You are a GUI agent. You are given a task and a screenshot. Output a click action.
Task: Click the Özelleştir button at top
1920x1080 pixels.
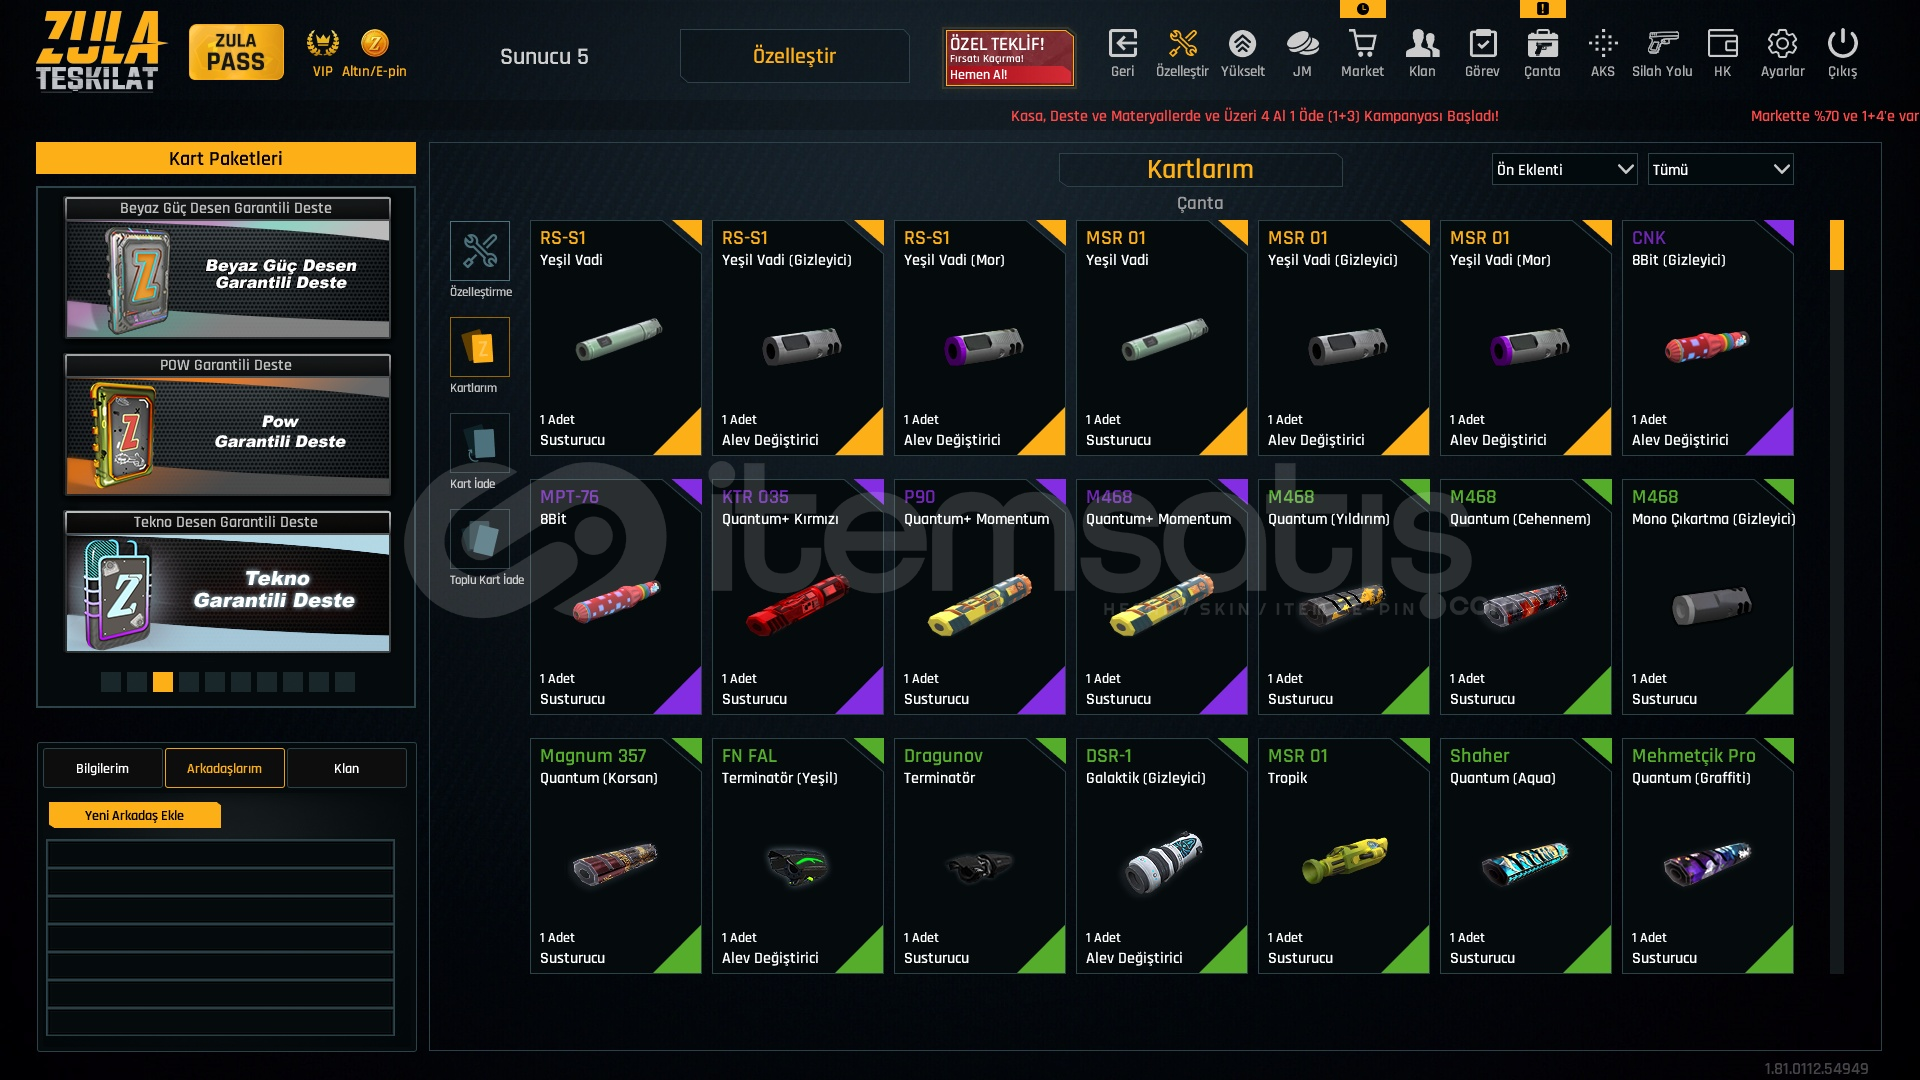[x=794, y=56]
